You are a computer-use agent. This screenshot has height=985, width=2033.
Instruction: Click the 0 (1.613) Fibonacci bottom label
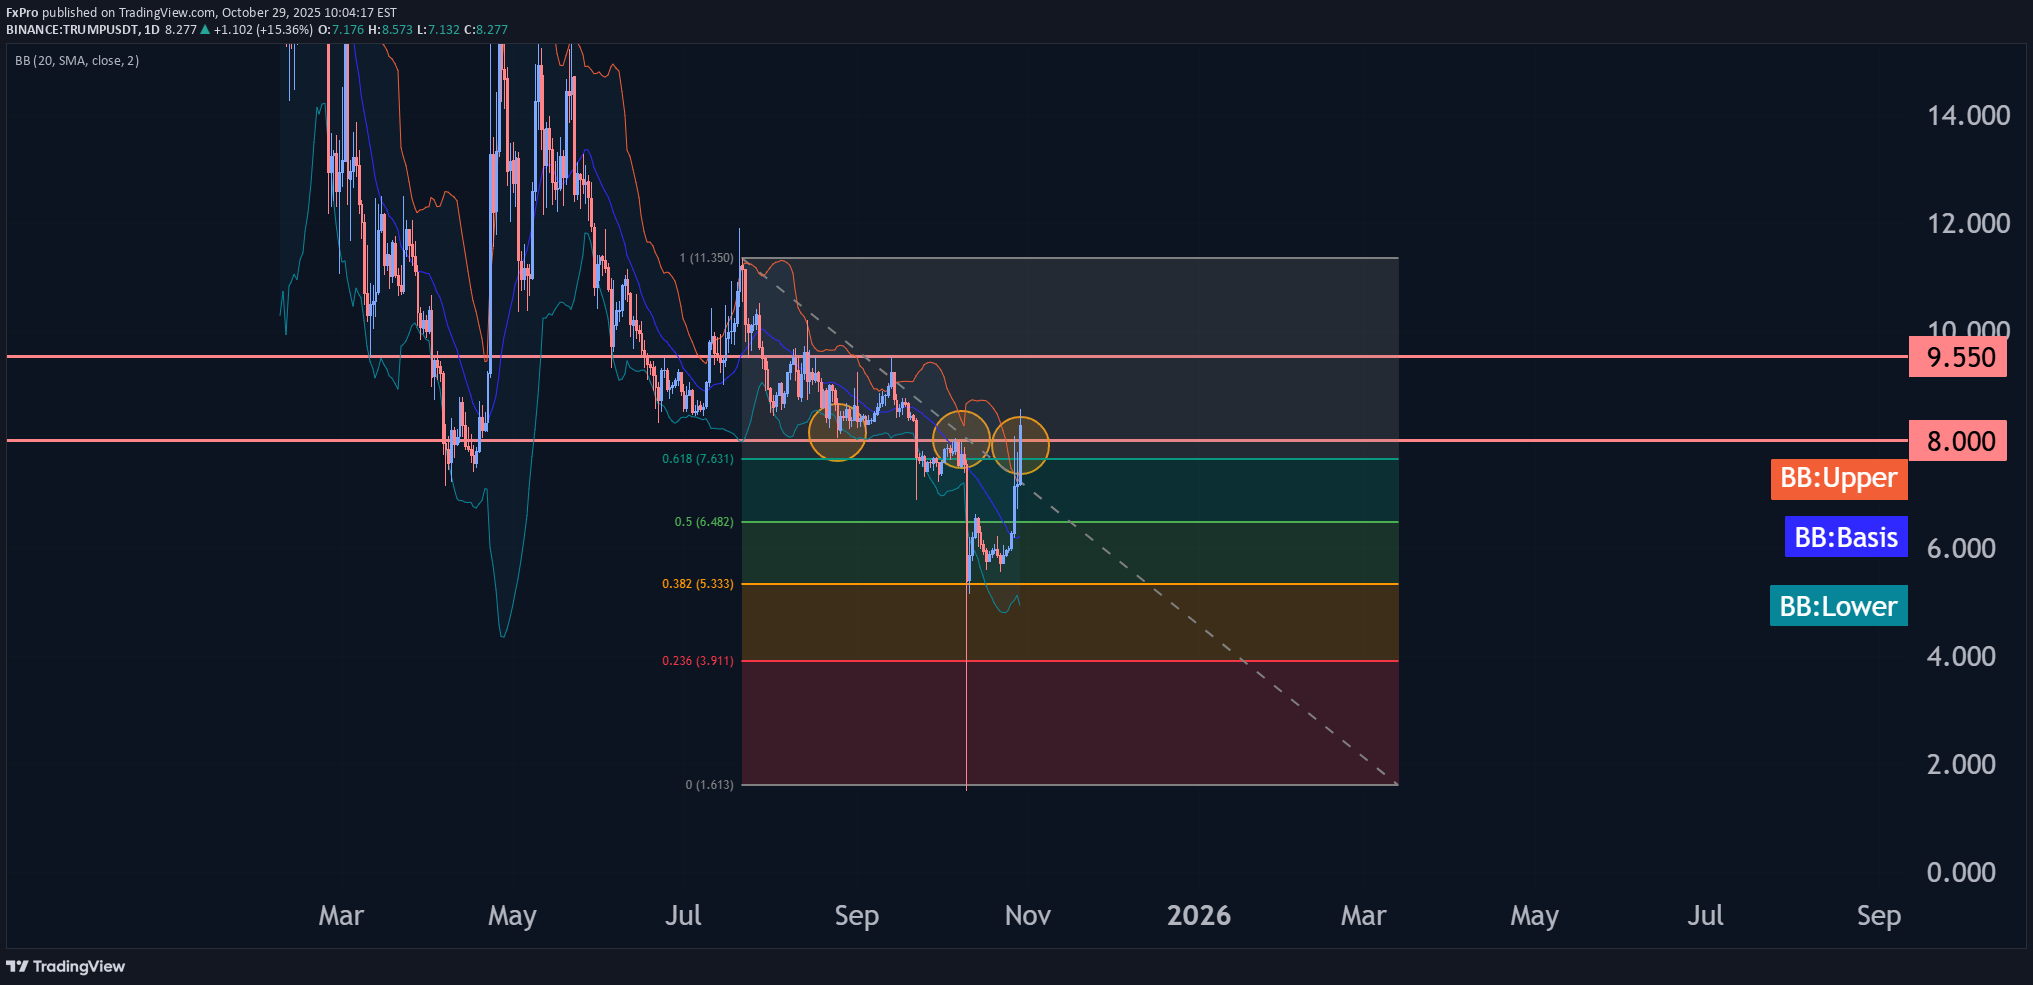coord(709,785)
